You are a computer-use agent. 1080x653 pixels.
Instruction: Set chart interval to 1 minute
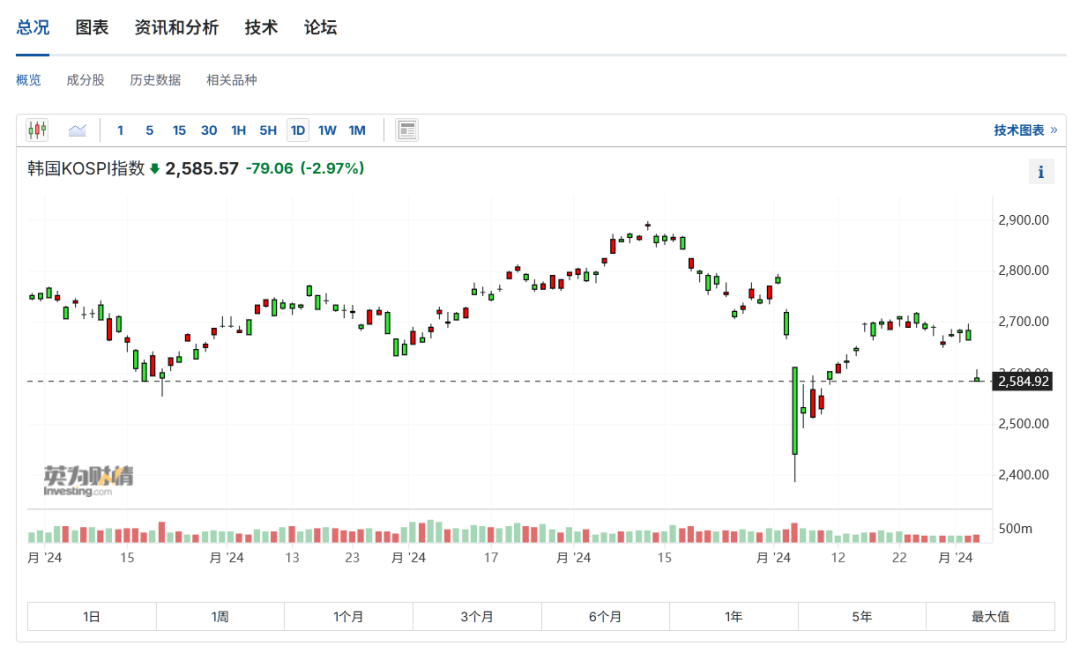click(x=121, y=130)
